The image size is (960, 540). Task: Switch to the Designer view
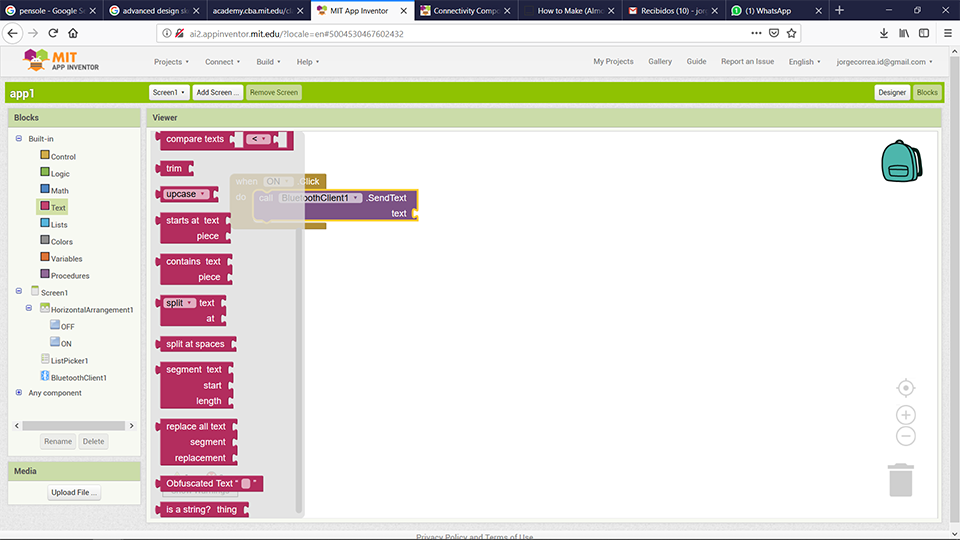(891, 92)
